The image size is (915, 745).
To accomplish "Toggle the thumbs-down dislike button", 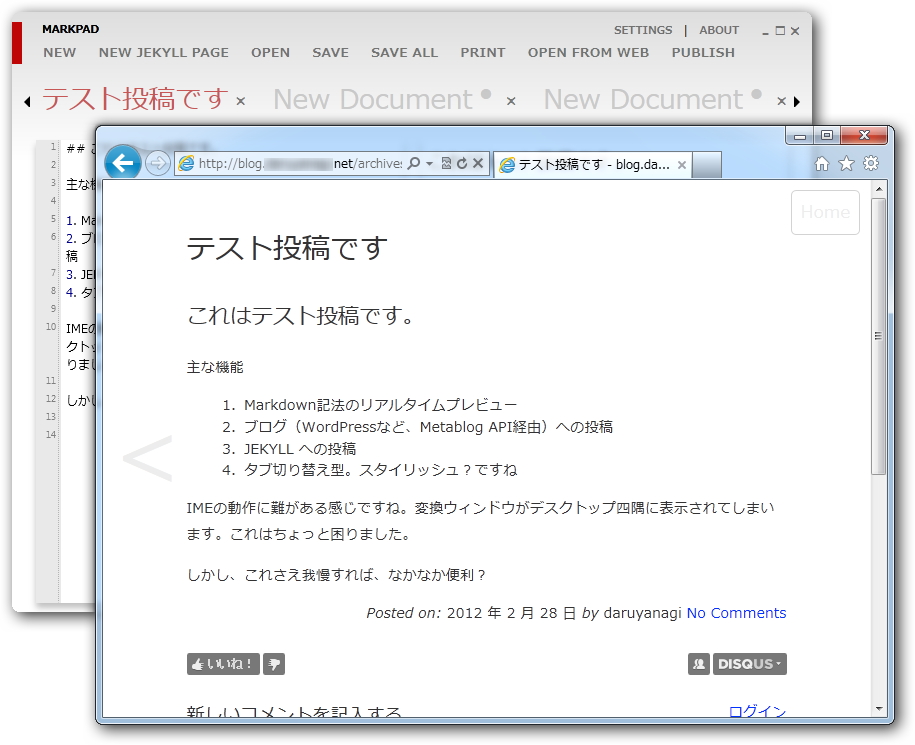I will click(274, 664).
